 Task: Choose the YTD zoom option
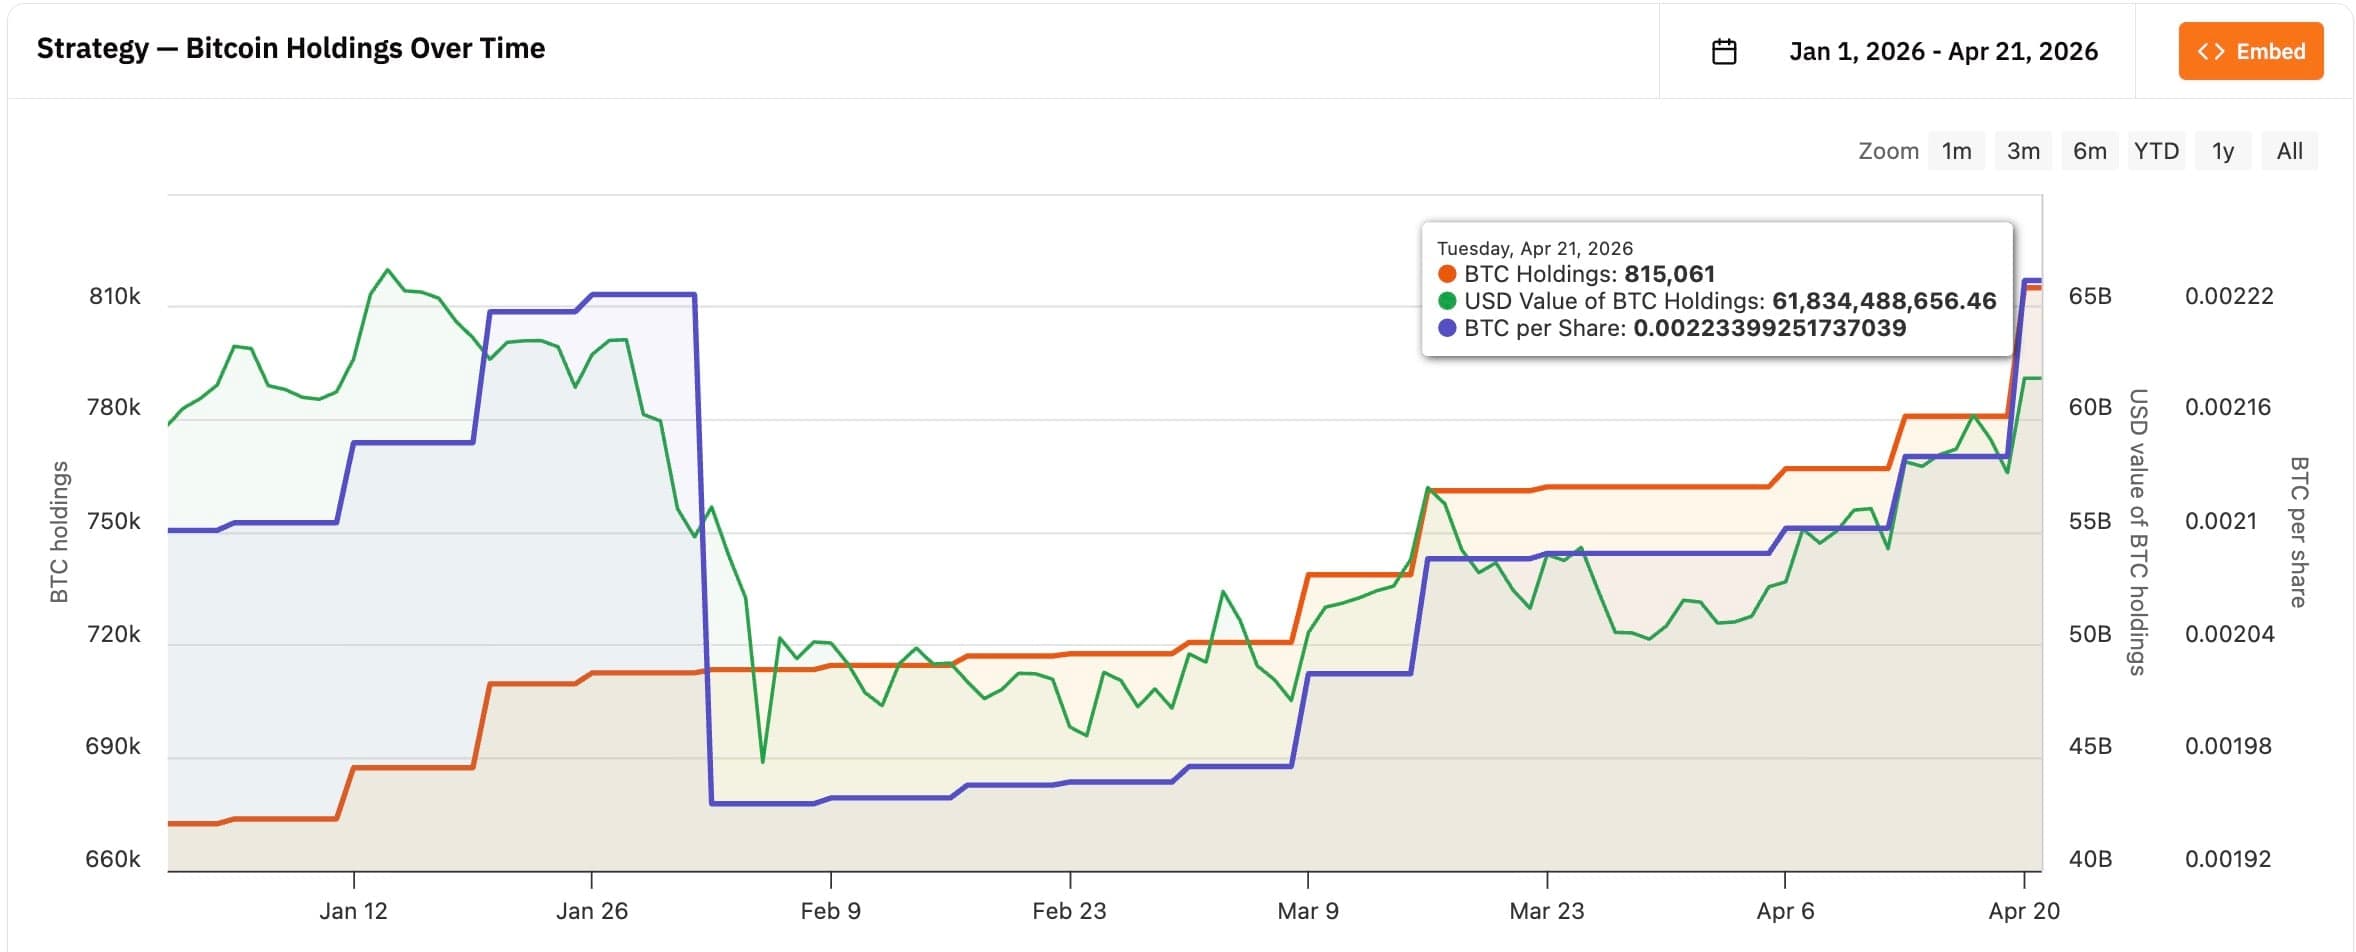click(x=2156, y=151)
